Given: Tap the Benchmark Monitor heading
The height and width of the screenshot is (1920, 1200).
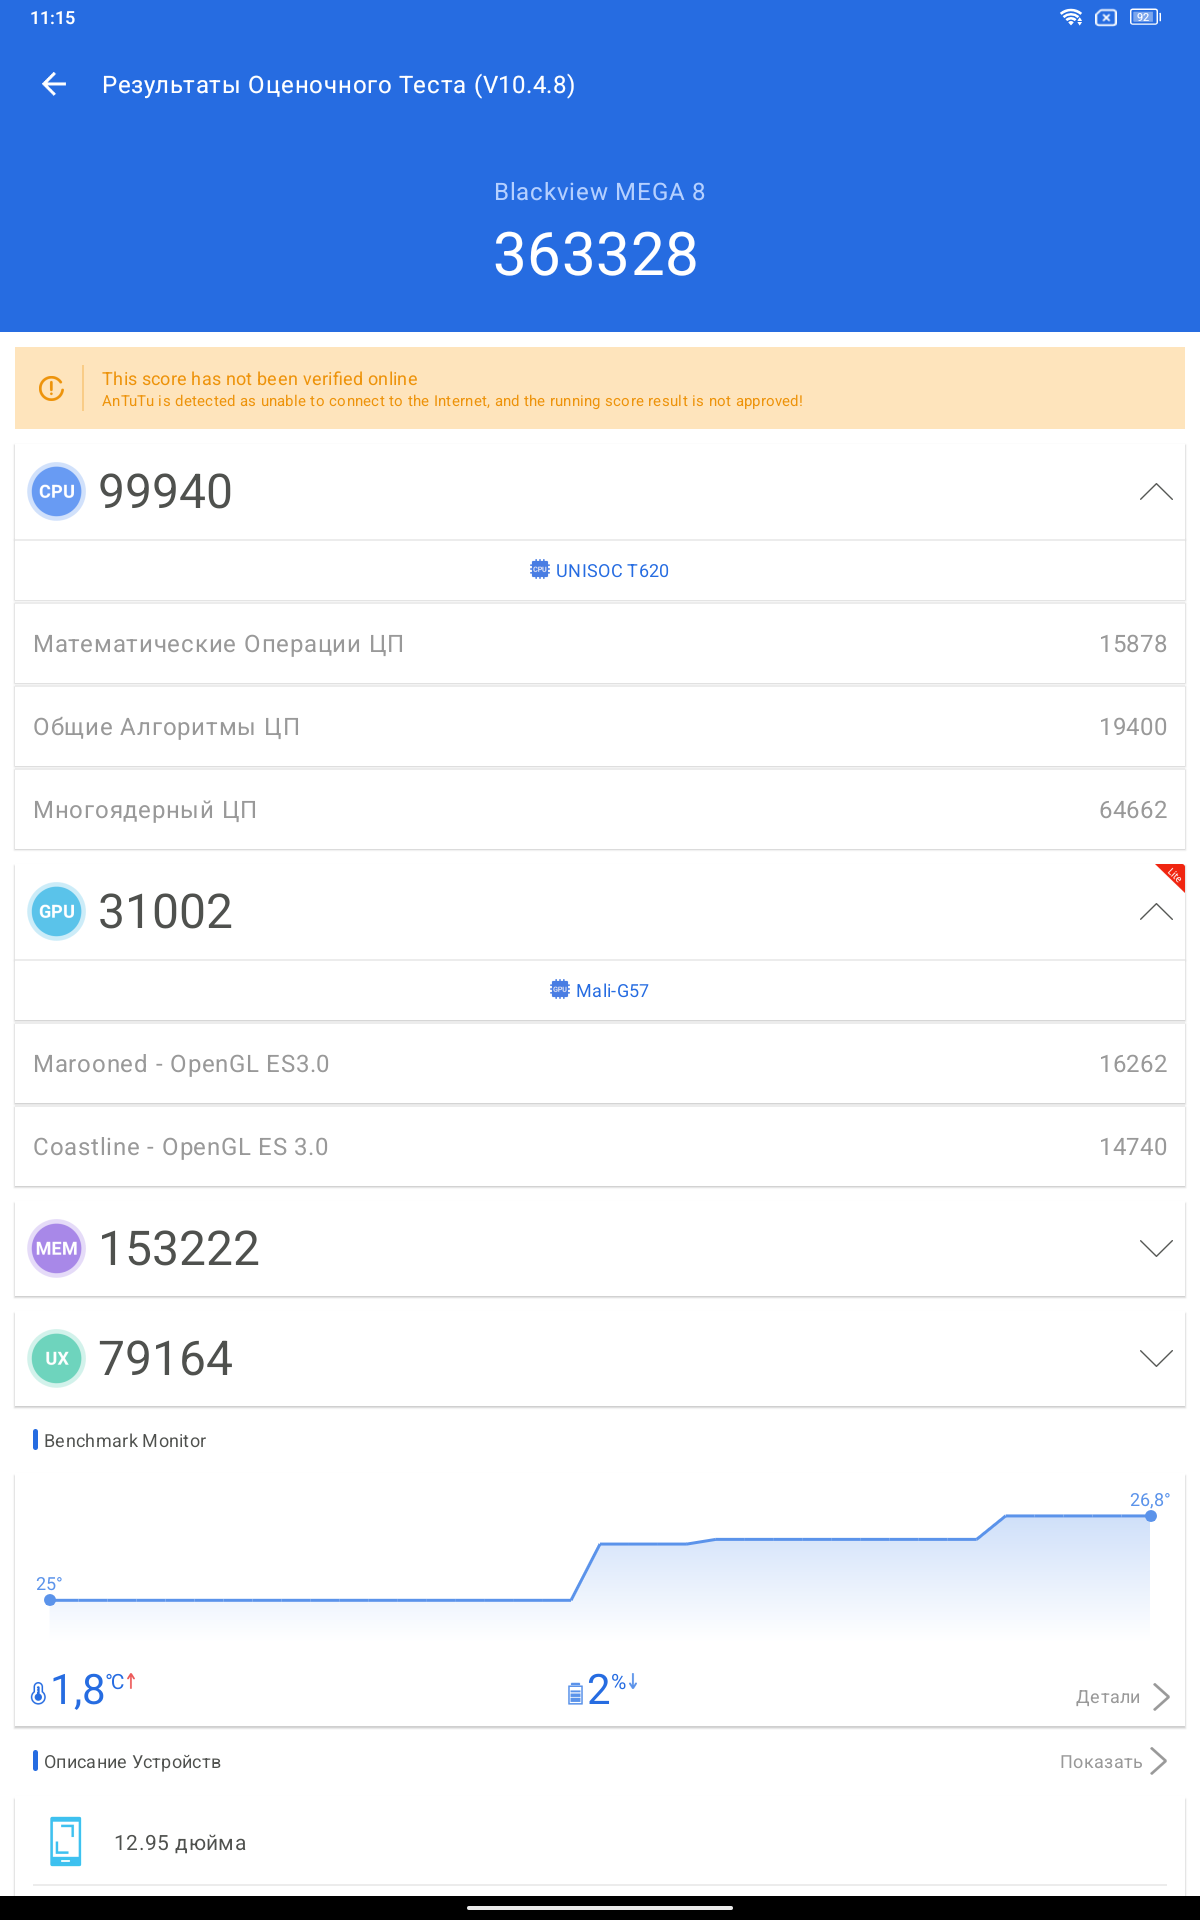Looking at the screenshot, I should 125,1440.
